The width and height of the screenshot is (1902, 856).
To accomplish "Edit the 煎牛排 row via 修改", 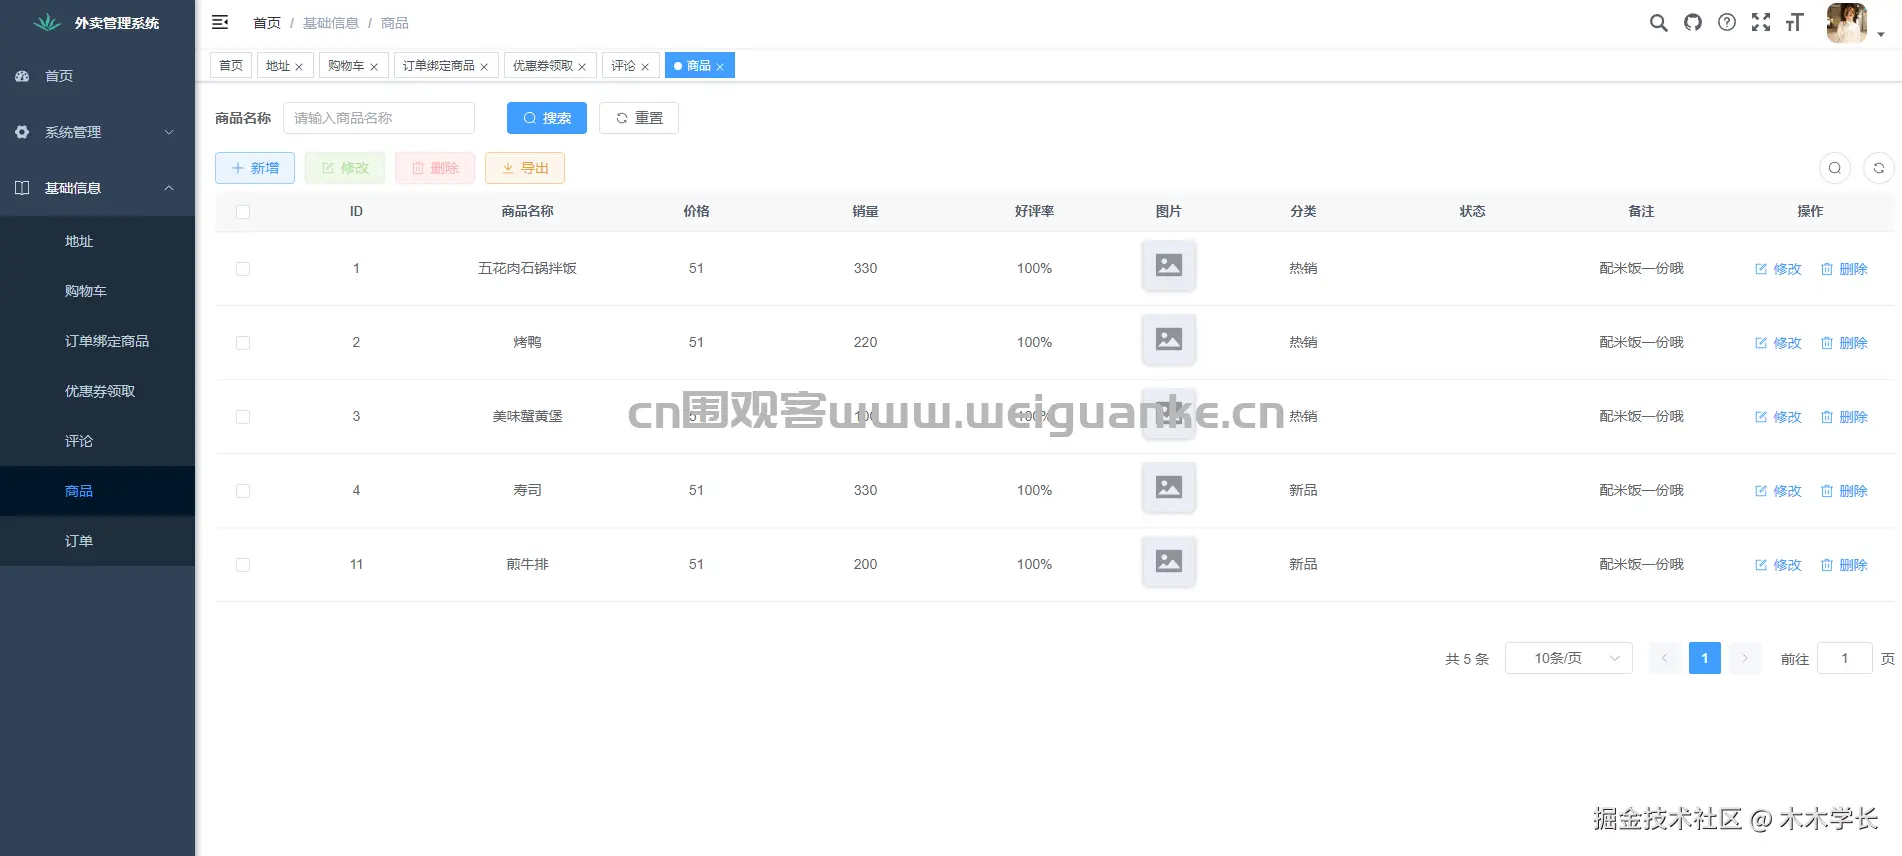I will (x=1777, y=565).
